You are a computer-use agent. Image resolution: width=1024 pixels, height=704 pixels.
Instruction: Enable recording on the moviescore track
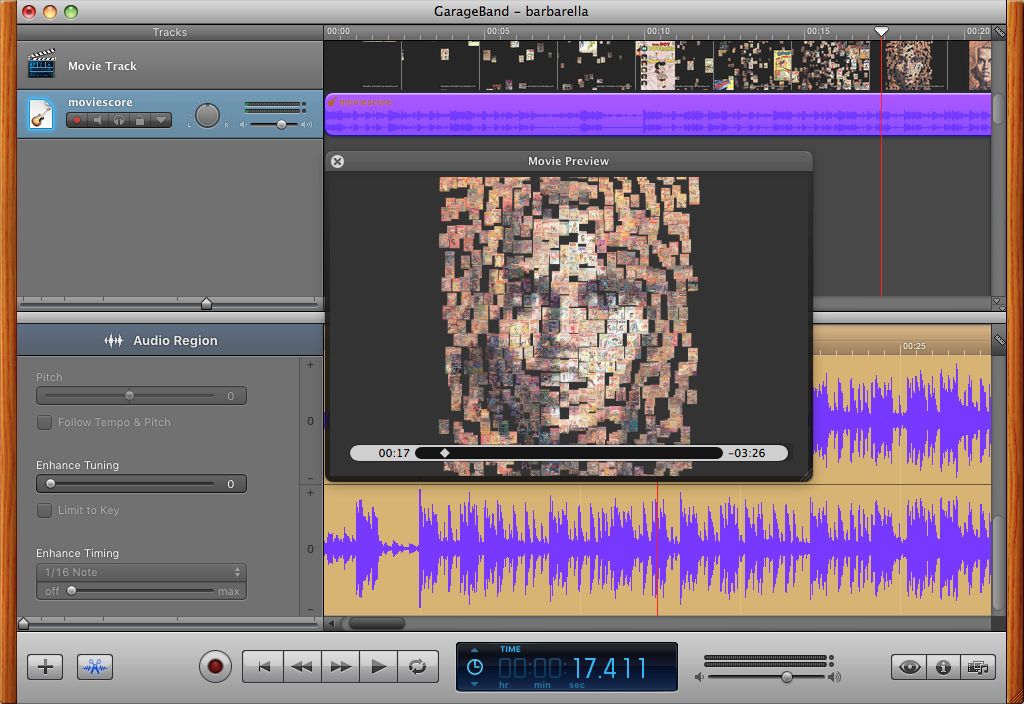77,120
